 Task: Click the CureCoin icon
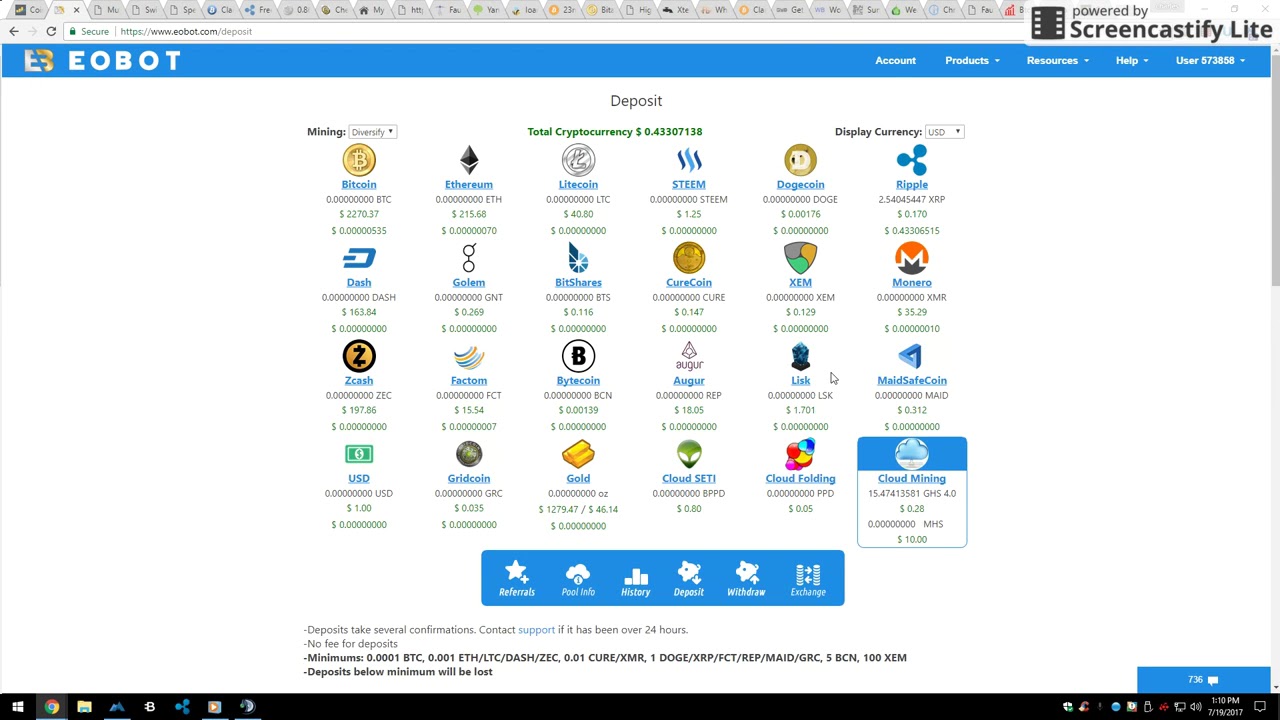click(689, 258)
